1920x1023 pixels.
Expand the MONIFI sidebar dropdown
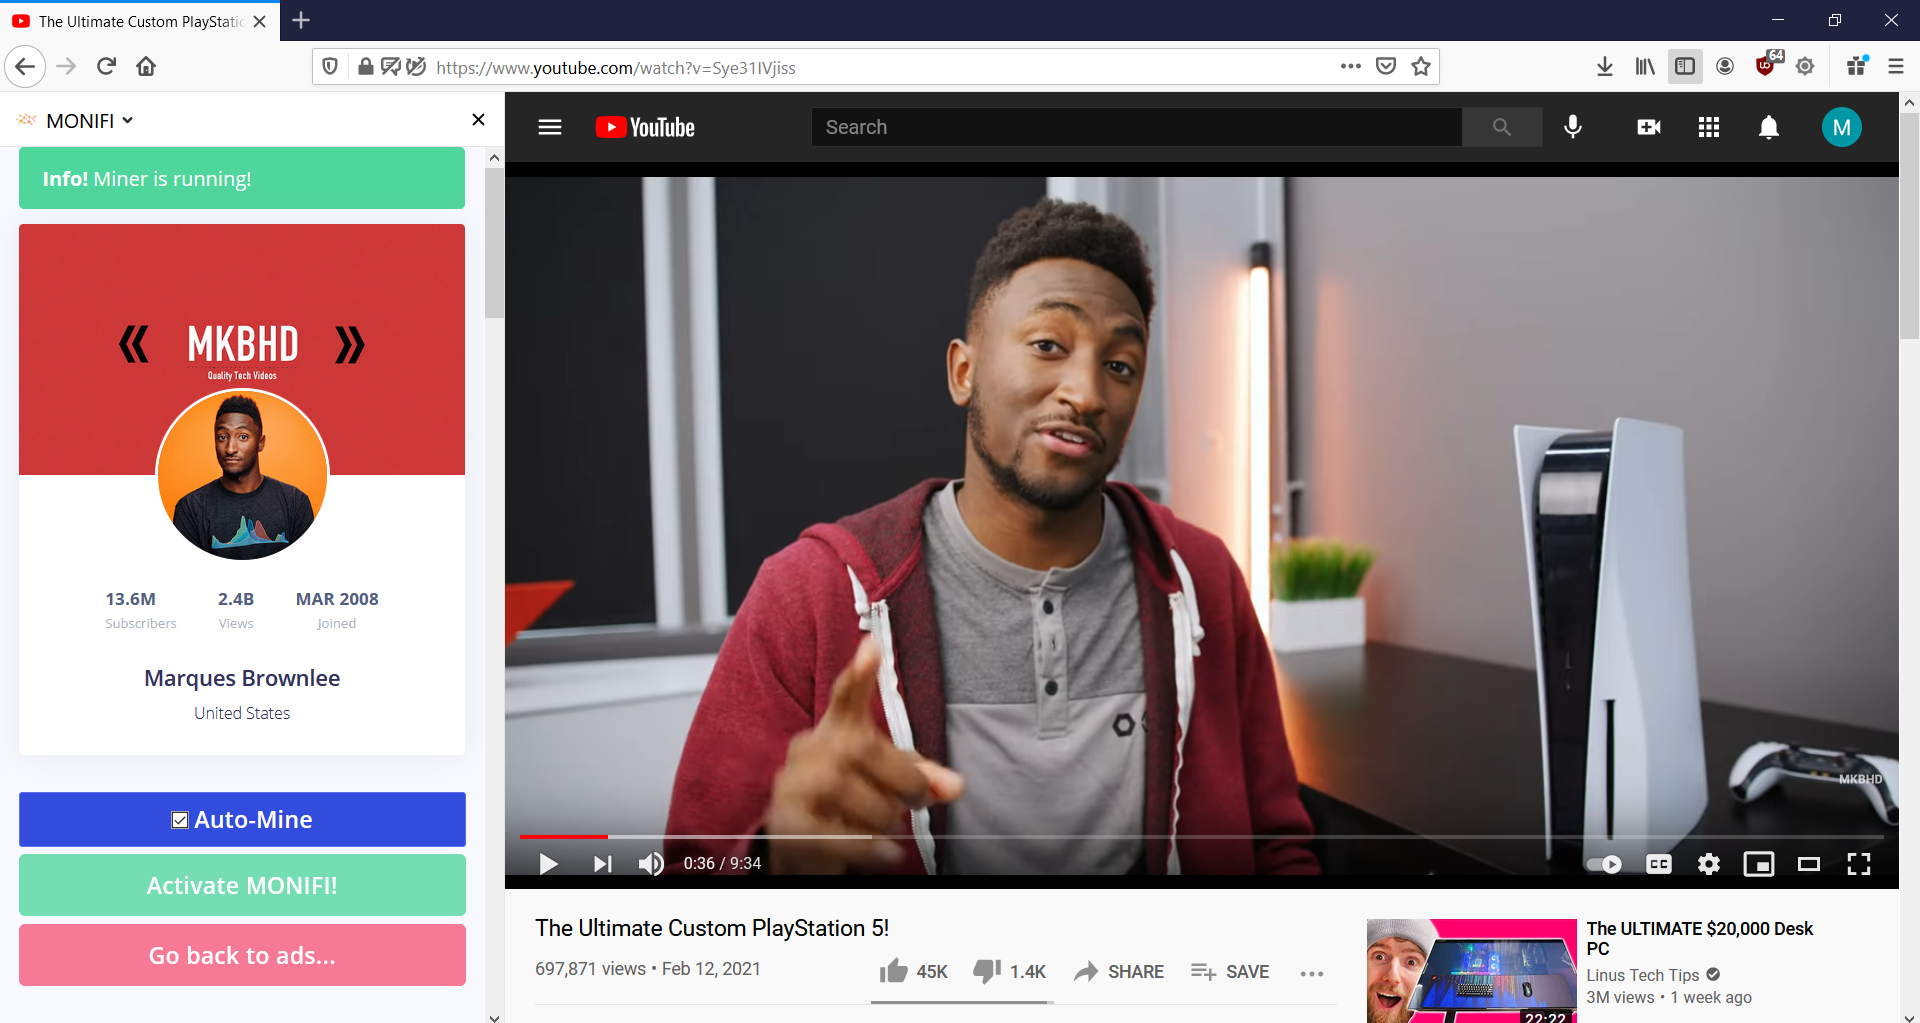(89, 121)
